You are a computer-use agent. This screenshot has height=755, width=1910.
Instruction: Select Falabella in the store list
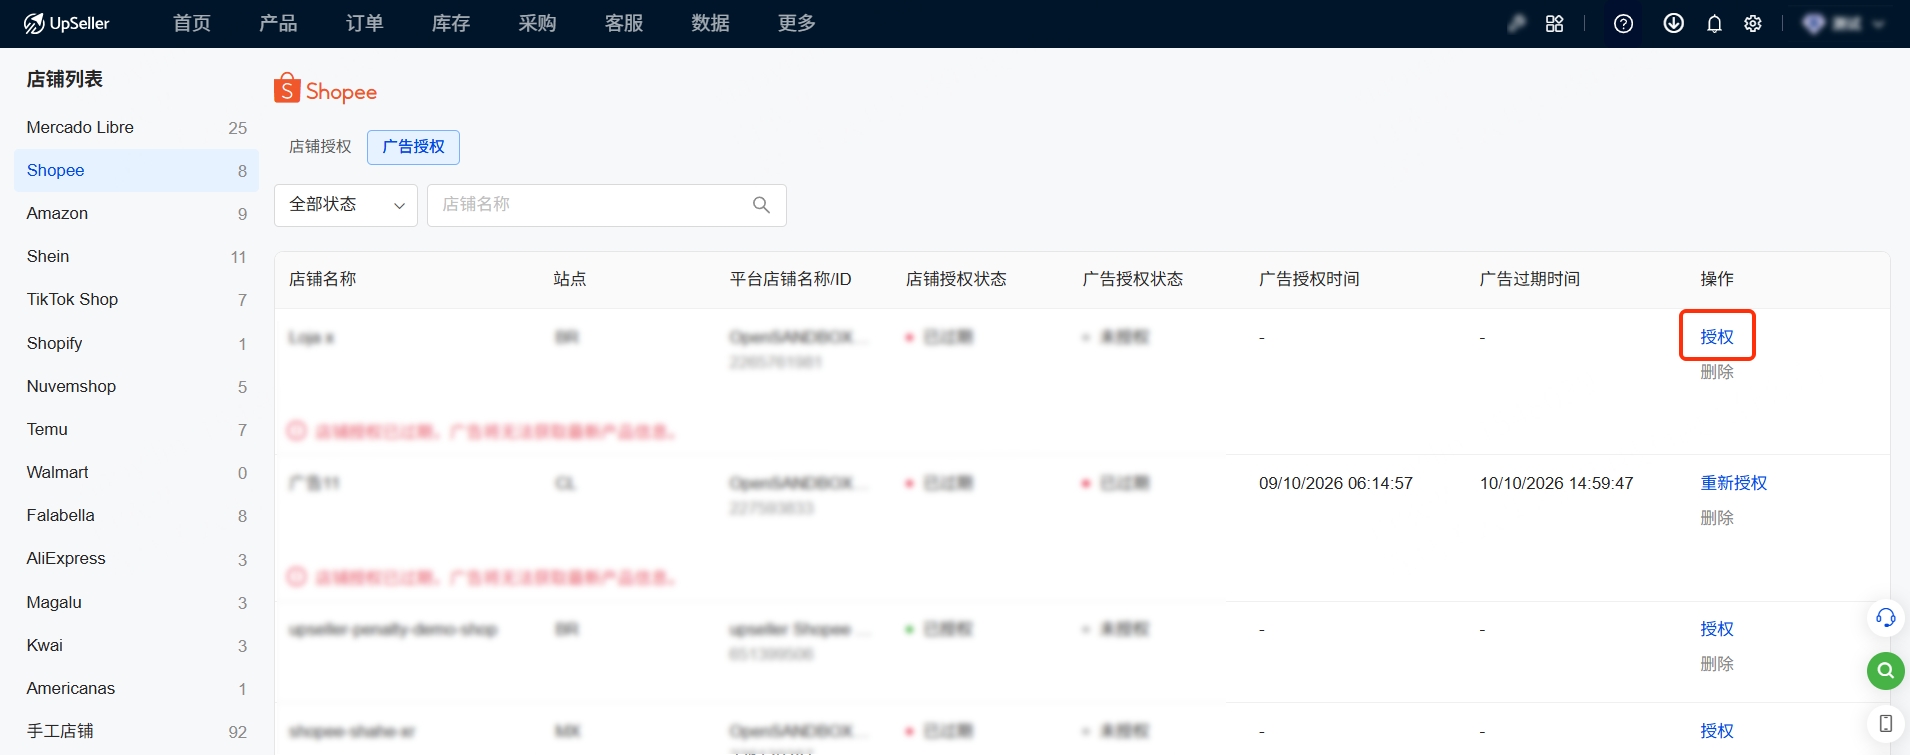click(x=136, y=515)
